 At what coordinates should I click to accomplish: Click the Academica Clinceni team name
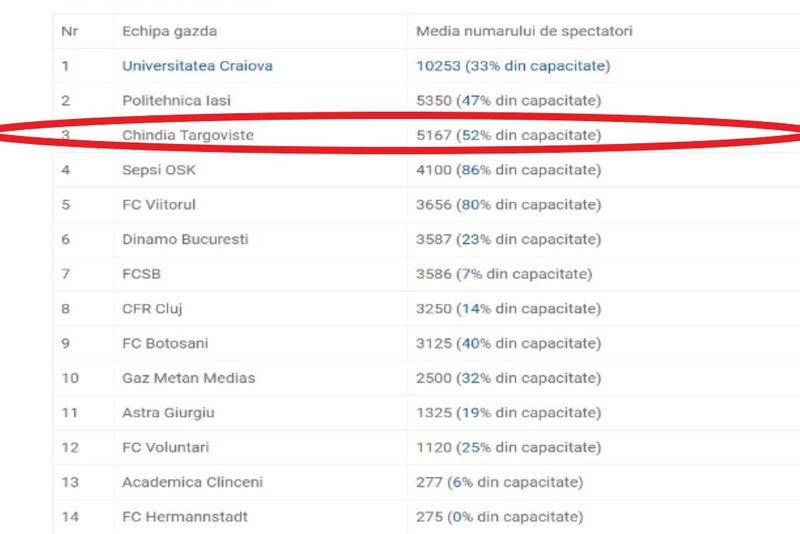click(192, 482)
